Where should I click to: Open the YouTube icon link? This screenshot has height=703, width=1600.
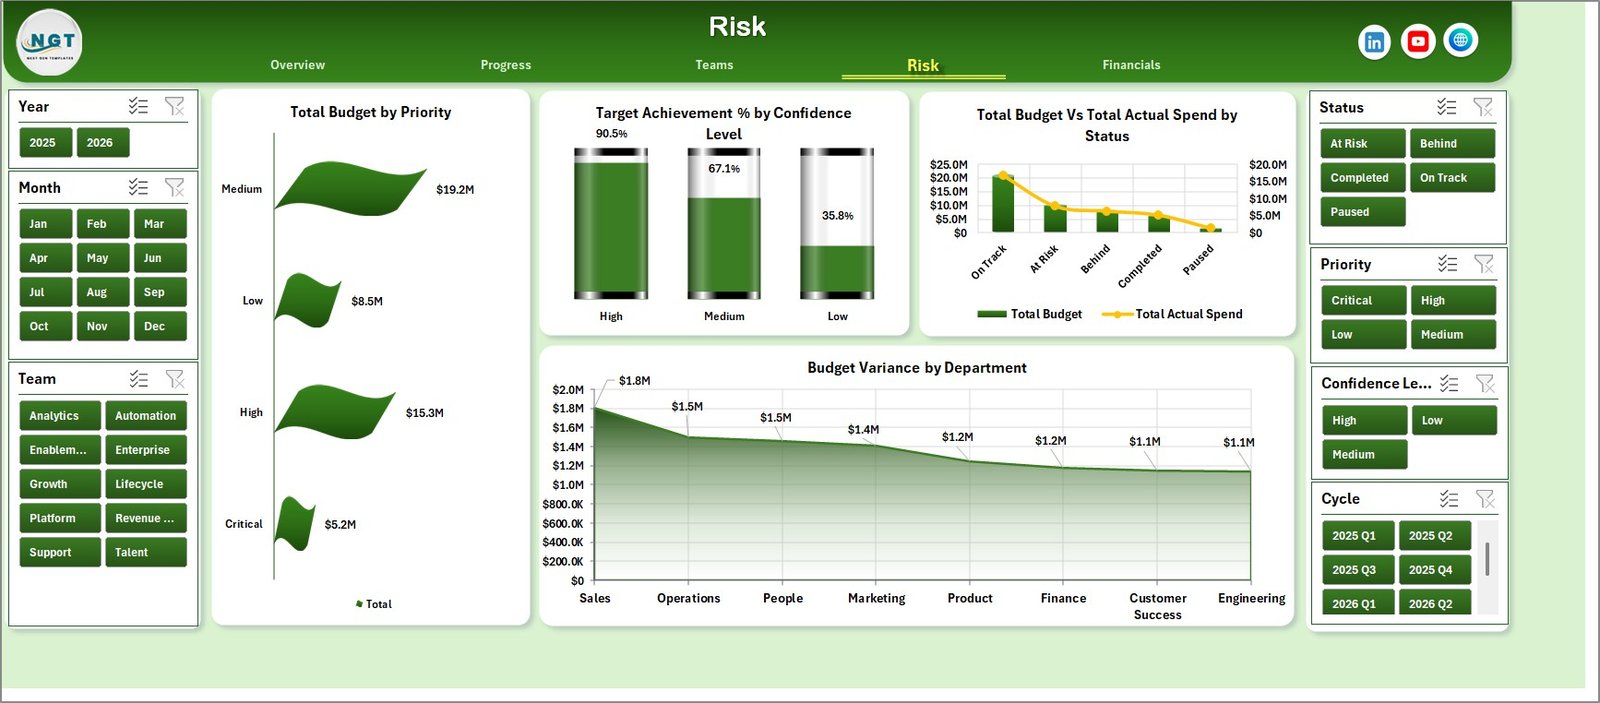[x=1417, y=41]
